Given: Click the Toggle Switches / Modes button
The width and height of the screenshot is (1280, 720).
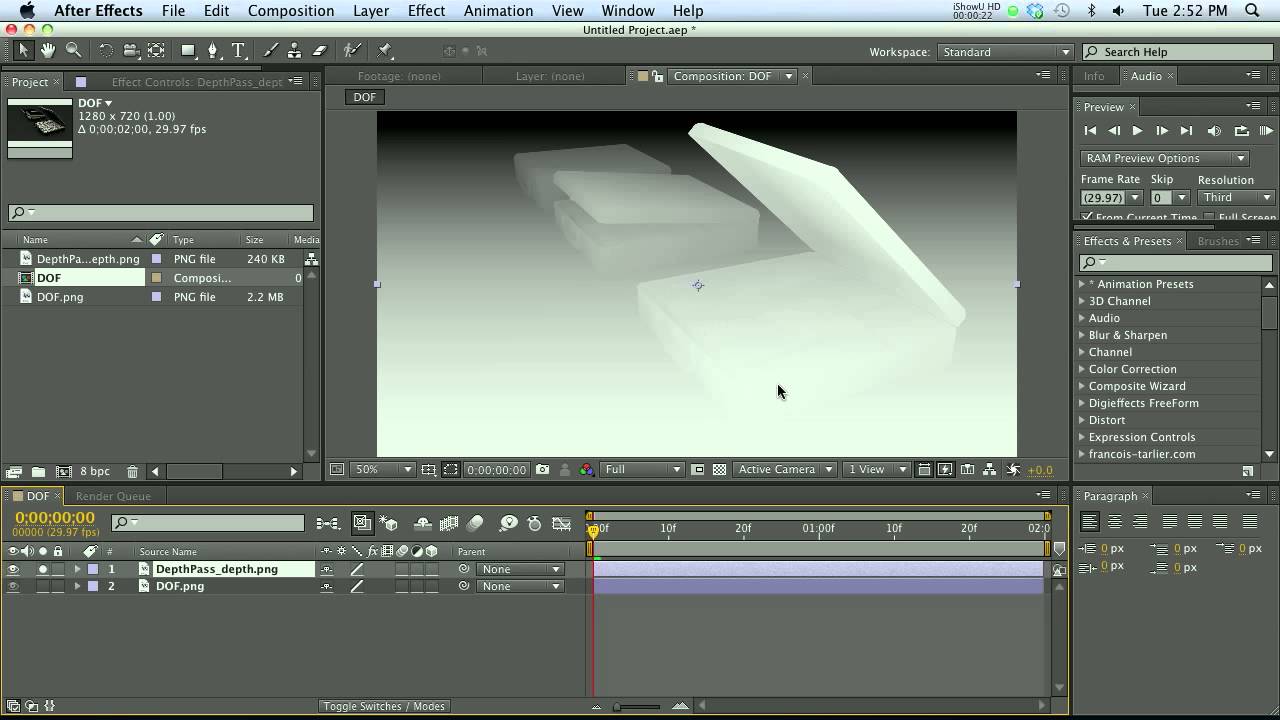Looking at the screenshot, I should (x=384, y=706).
